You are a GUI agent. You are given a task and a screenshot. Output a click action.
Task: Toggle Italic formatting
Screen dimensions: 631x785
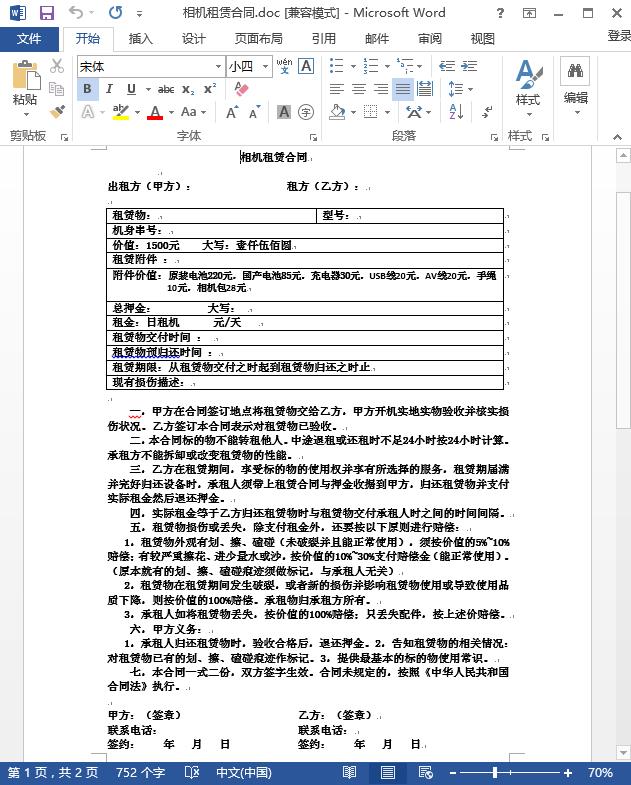(109, 89)
